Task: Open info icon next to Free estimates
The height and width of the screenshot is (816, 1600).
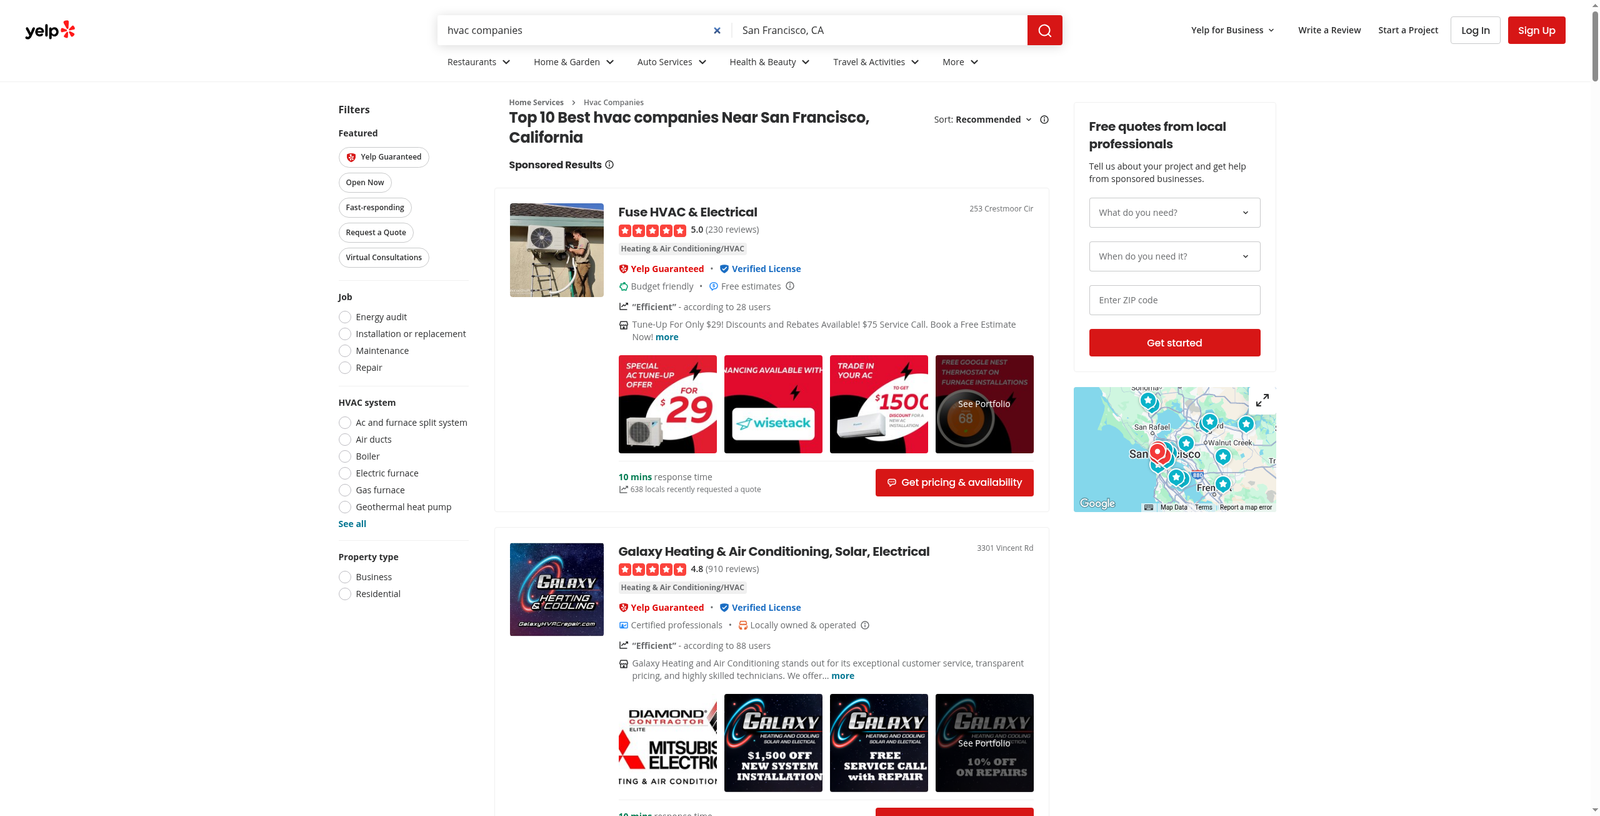Action: [790, 286]
